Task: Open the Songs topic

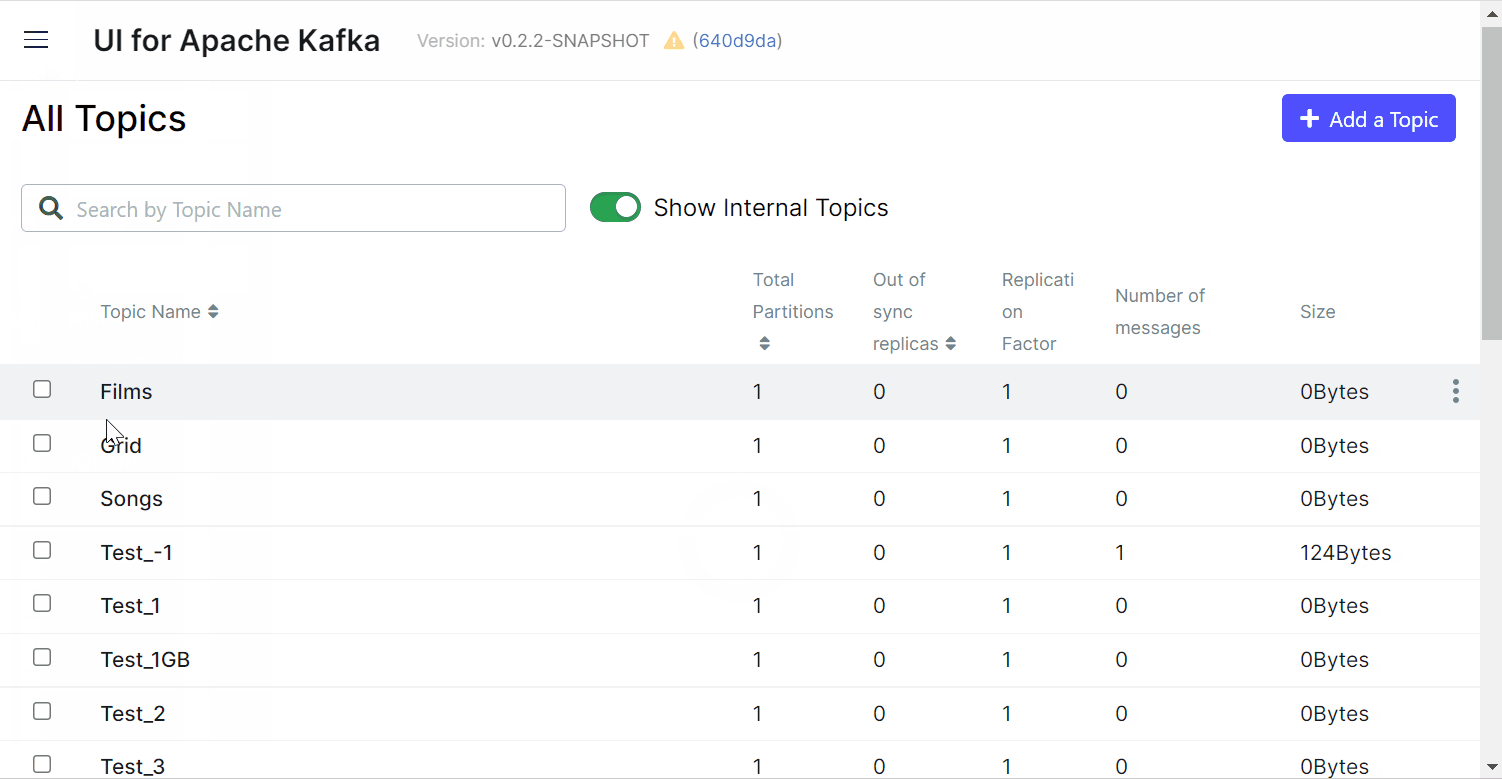Action: point(131,499)
